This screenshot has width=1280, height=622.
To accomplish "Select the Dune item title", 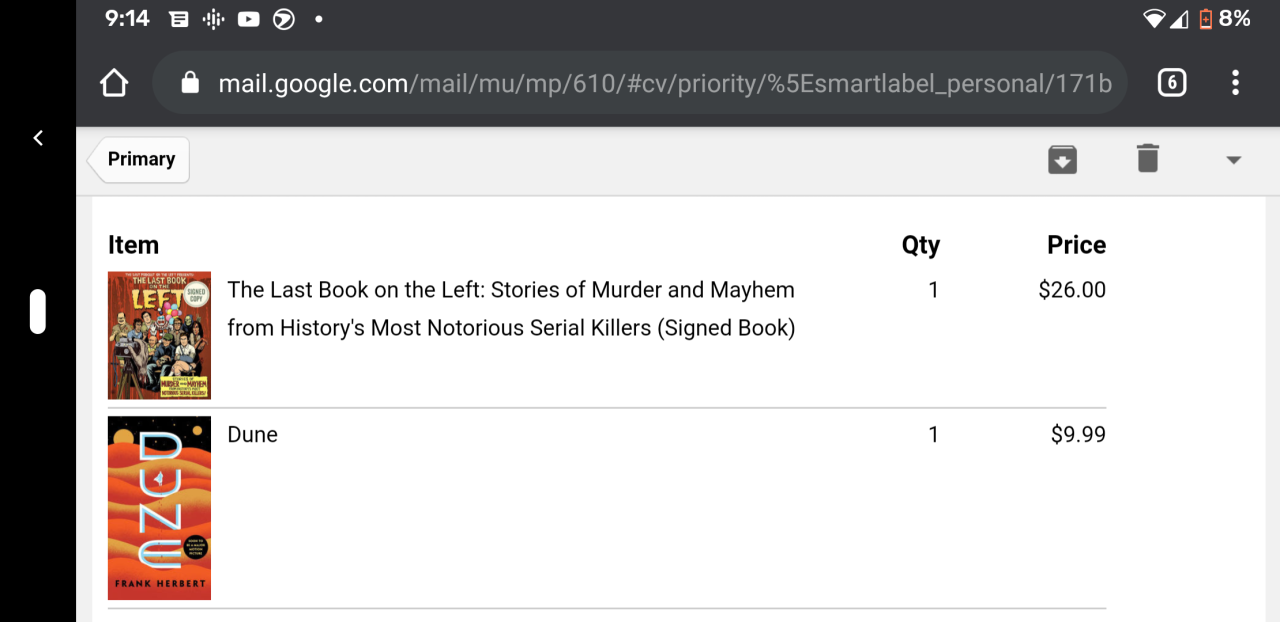I will (252, 435).
